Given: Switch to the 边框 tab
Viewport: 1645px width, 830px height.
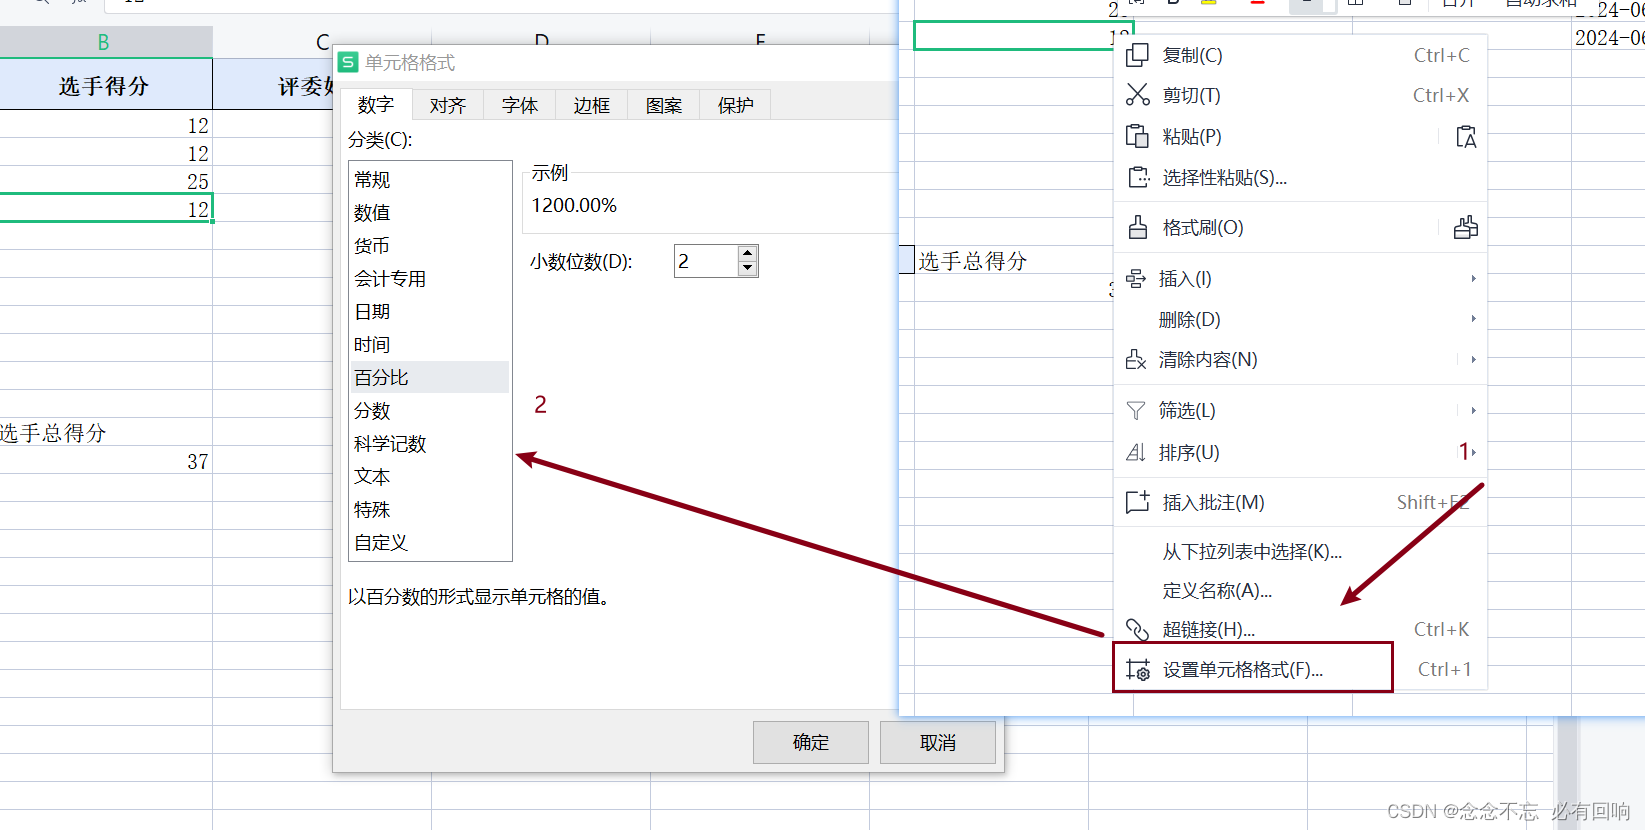Looking at the screenshot, I should (x=592, y=105).
